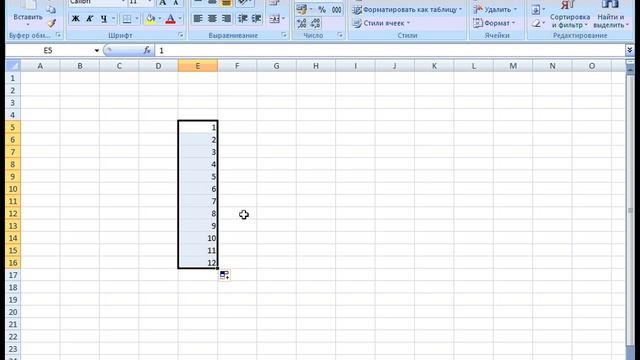Toggle bold Ж formatting

(76, 19)
